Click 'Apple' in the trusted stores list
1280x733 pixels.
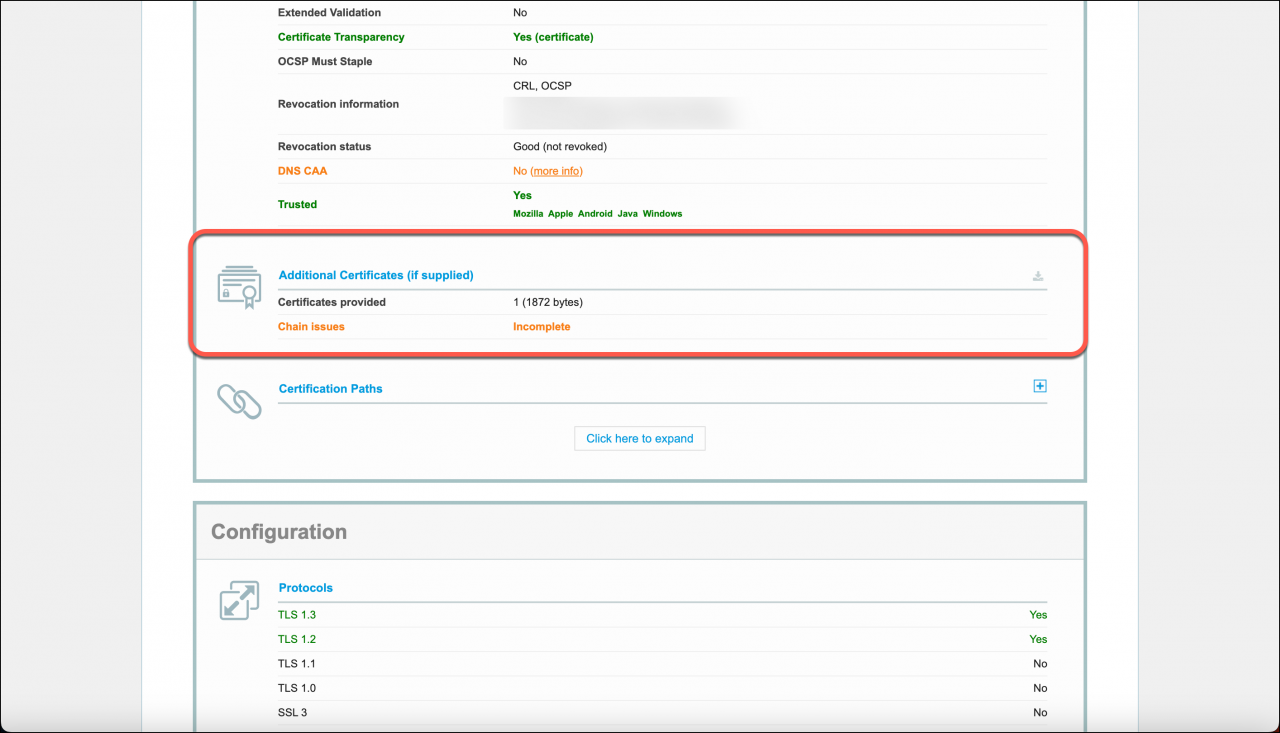[560, 214]
